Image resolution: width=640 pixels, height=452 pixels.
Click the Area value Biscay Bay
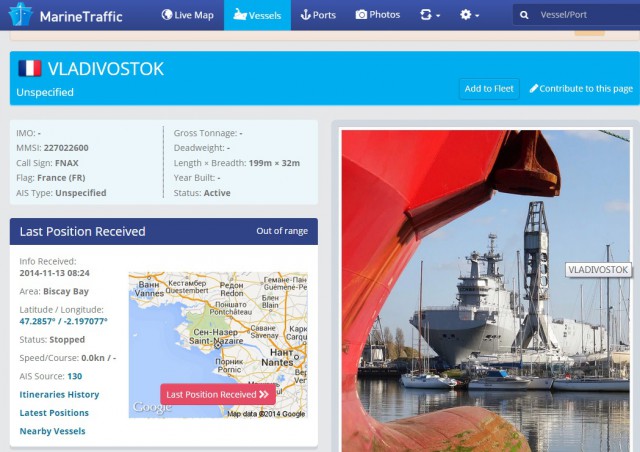tap(66, 291)
